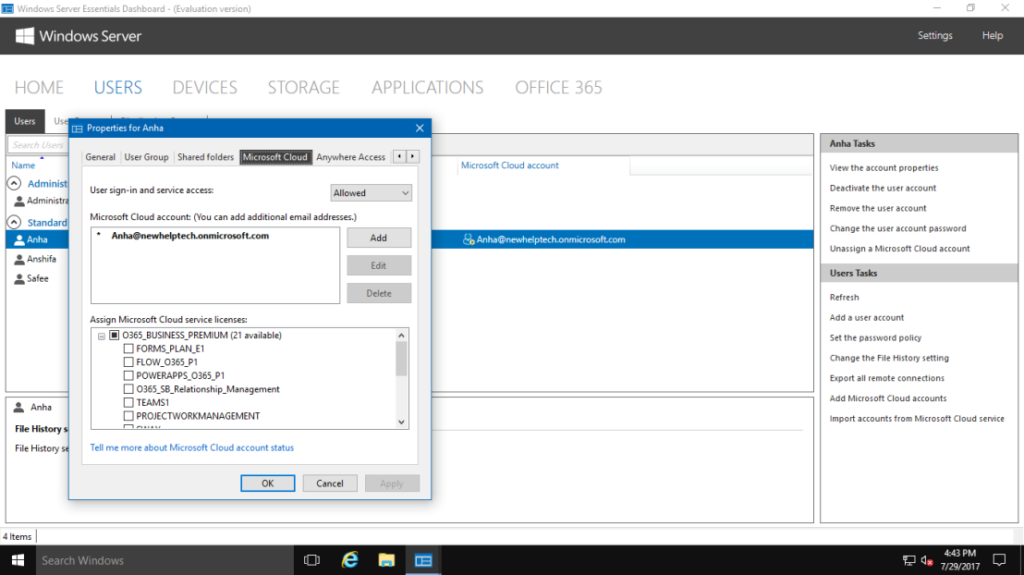The height and width of the screenshot is (575, 1024).
Task: Open the network tray icon
Action: pos(908,560)
